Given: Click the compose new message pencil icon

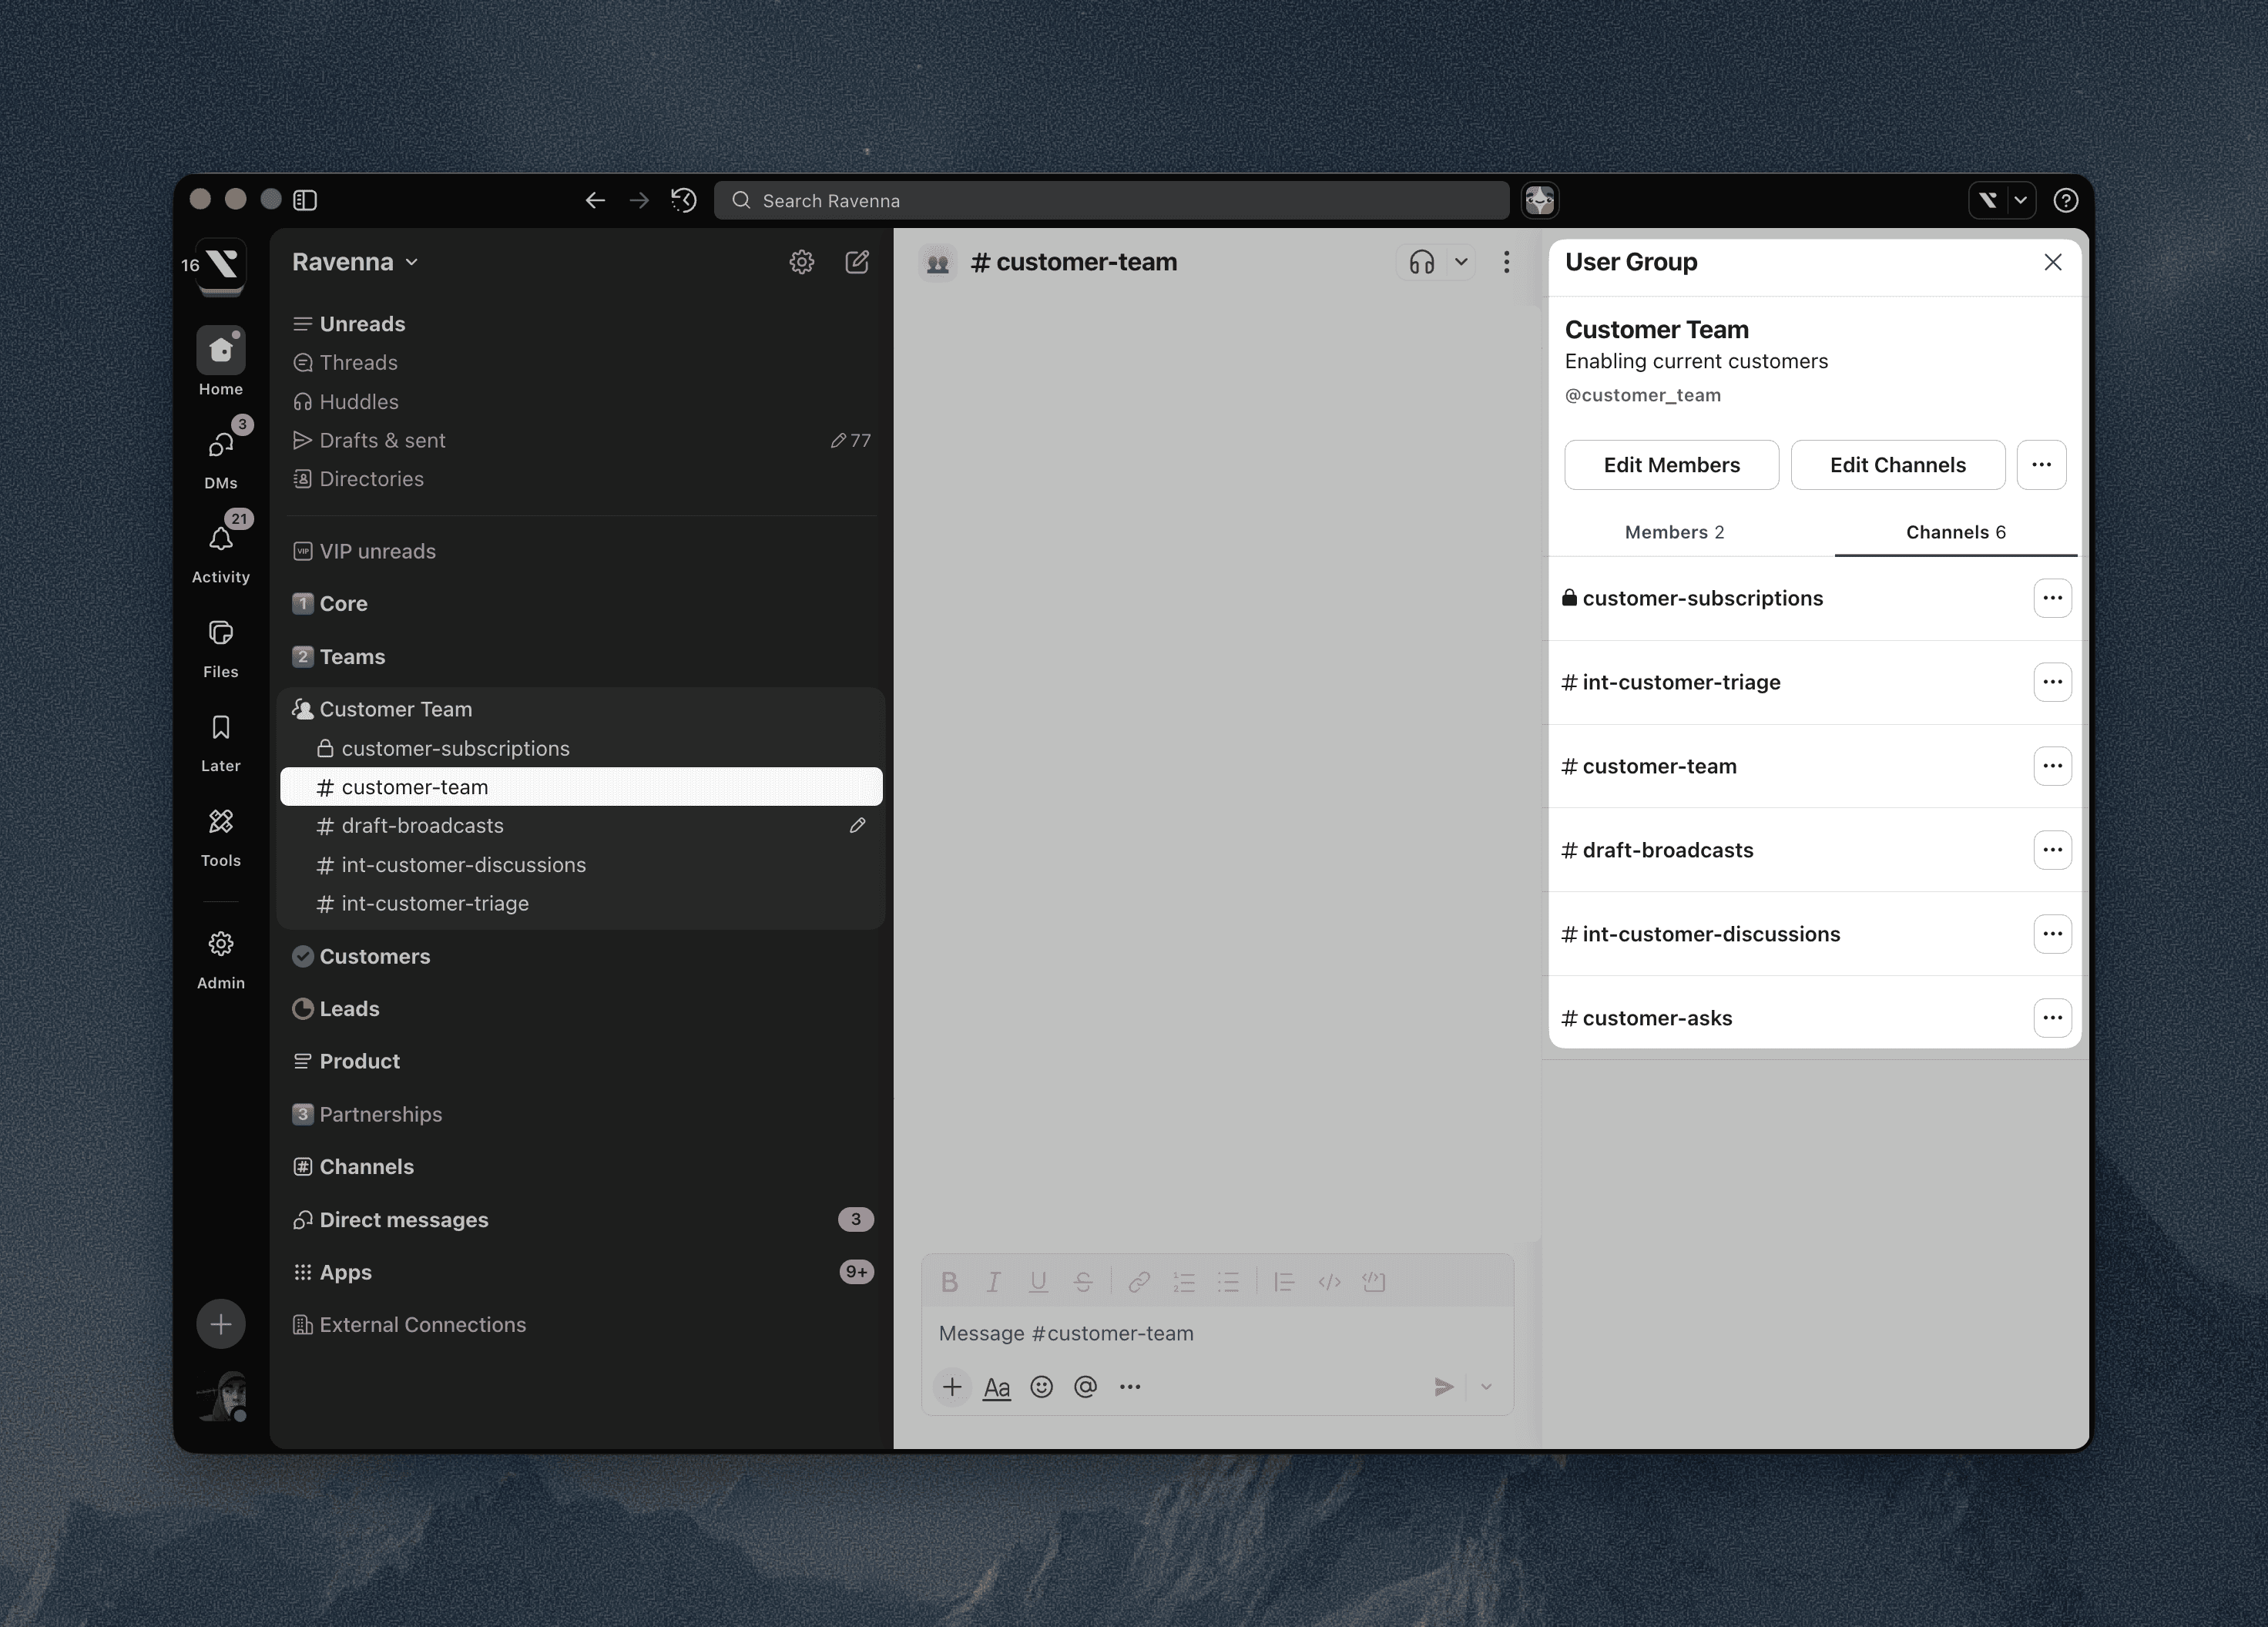Looking at the screenshot, I should (858, 262).
